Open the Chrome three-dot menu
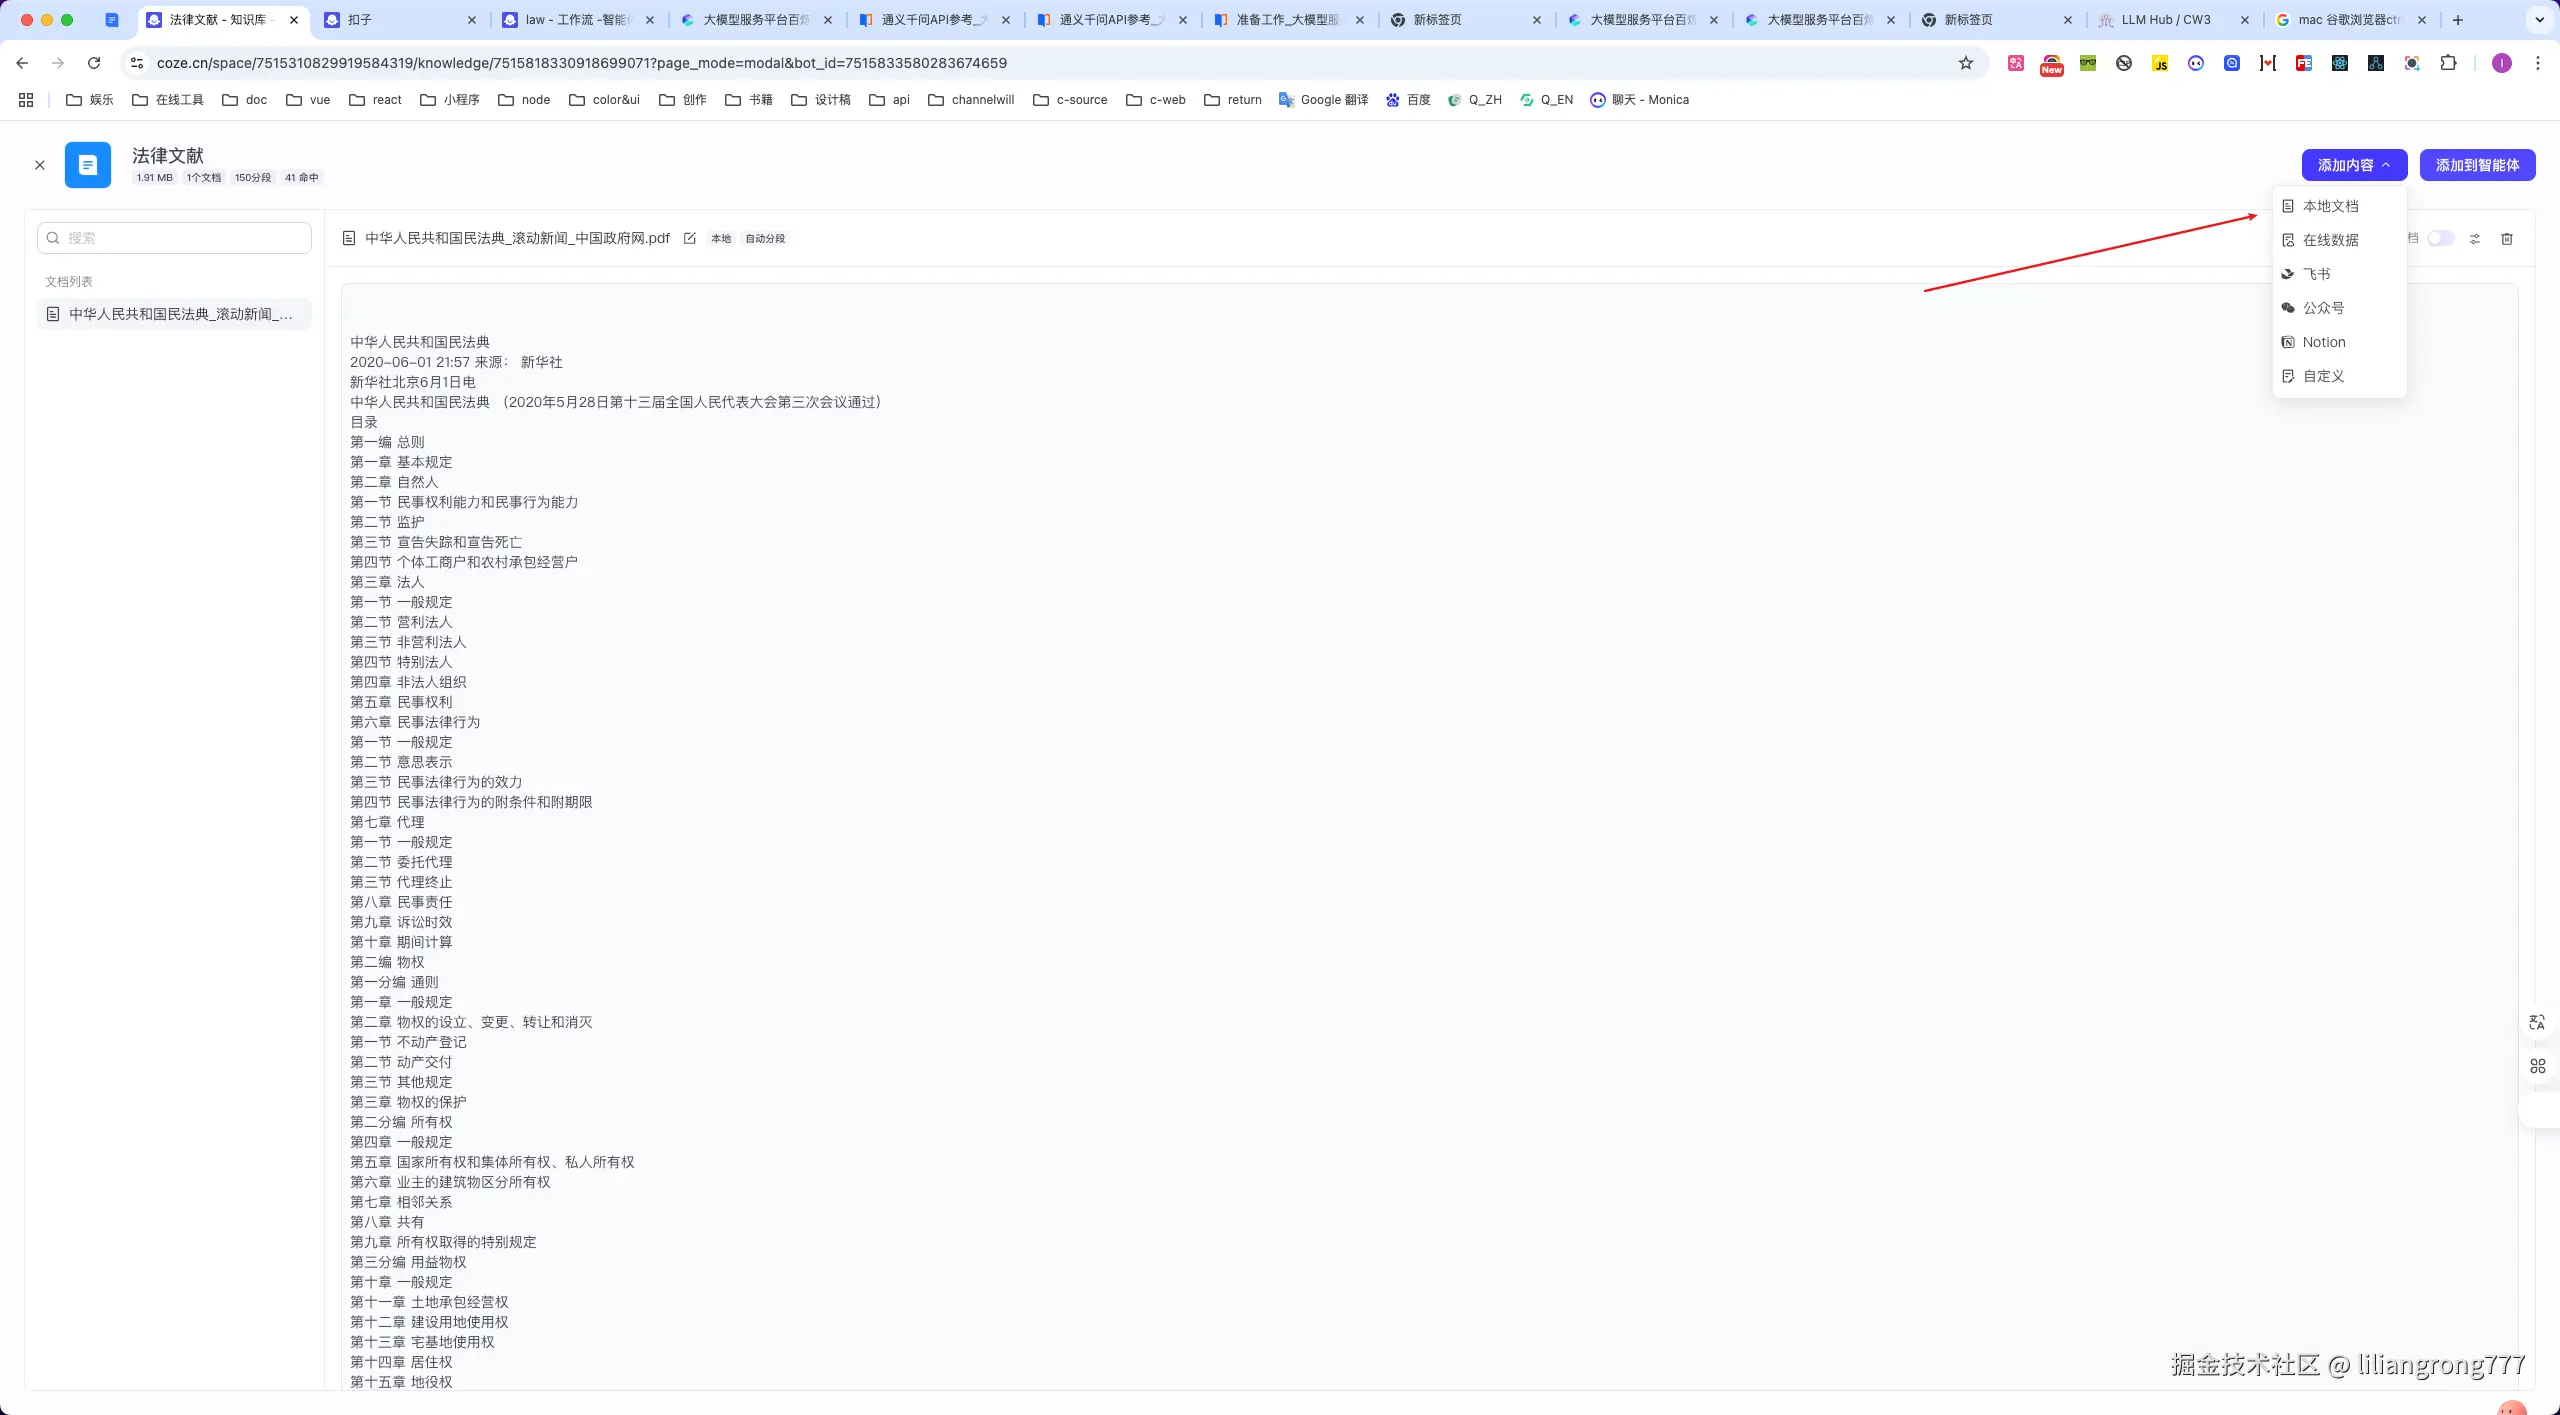The width and height of the screenshot is (2560, 1415). point(2537,63)
